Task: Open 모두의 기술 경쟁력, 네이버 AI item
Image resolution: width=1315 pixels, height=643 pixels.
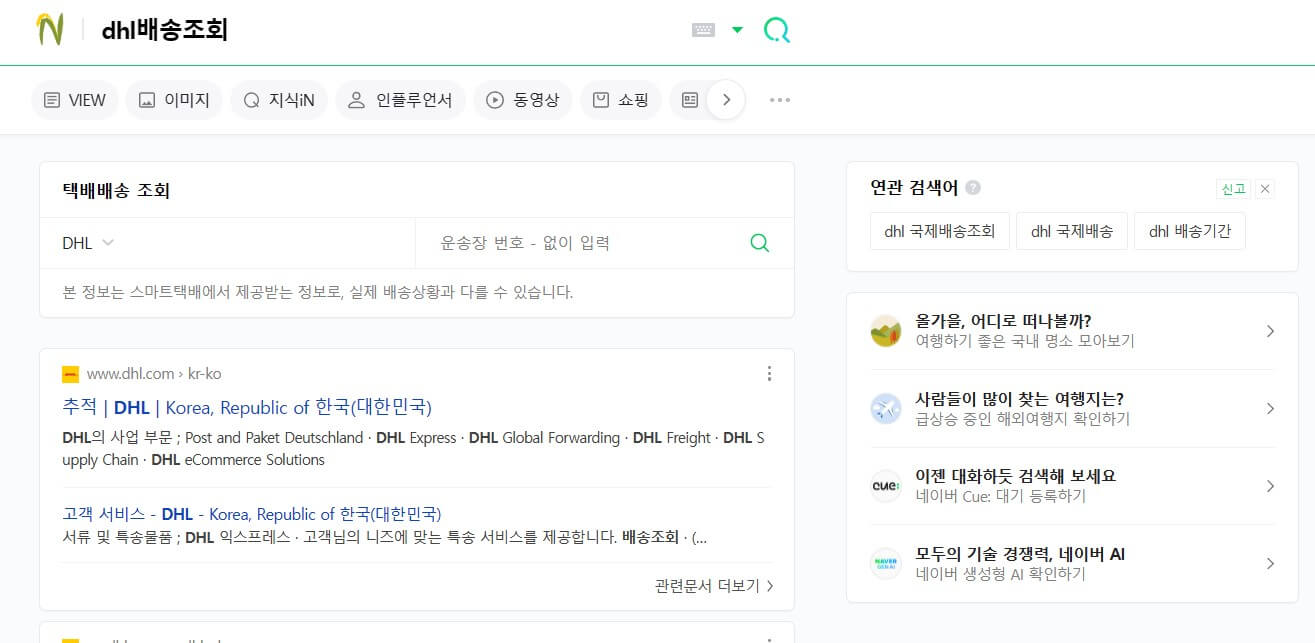Action: 1072,563
